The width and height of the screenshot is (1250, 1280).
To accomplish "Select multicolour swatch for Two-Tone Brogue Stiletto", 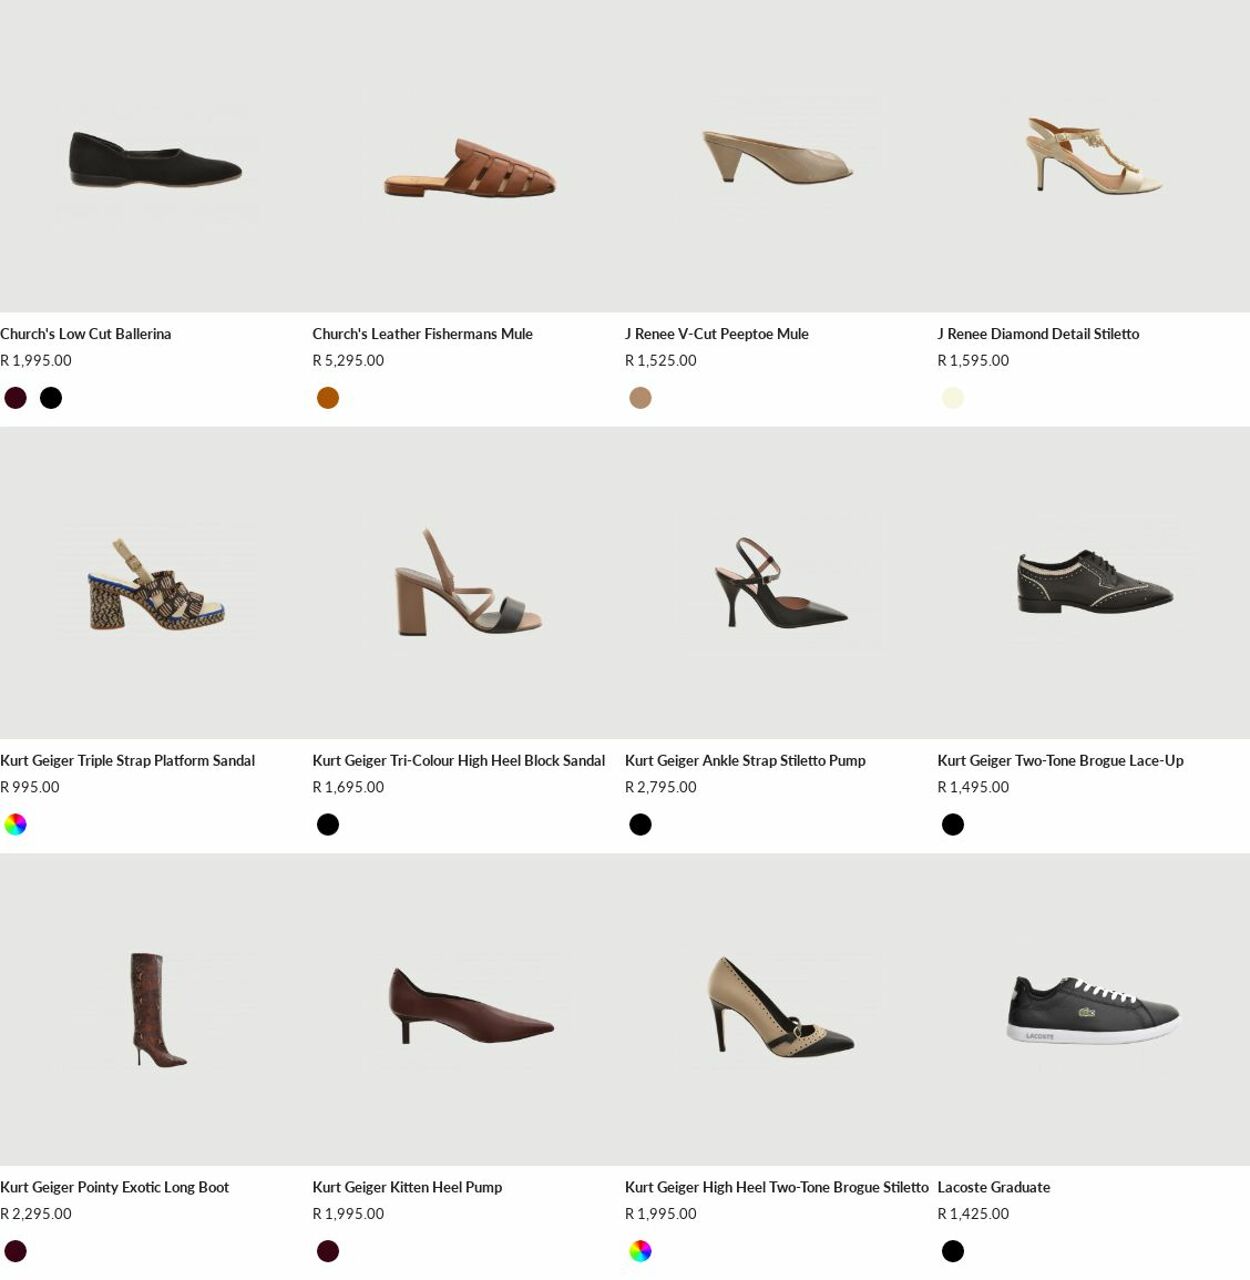I will point(640,1252).
